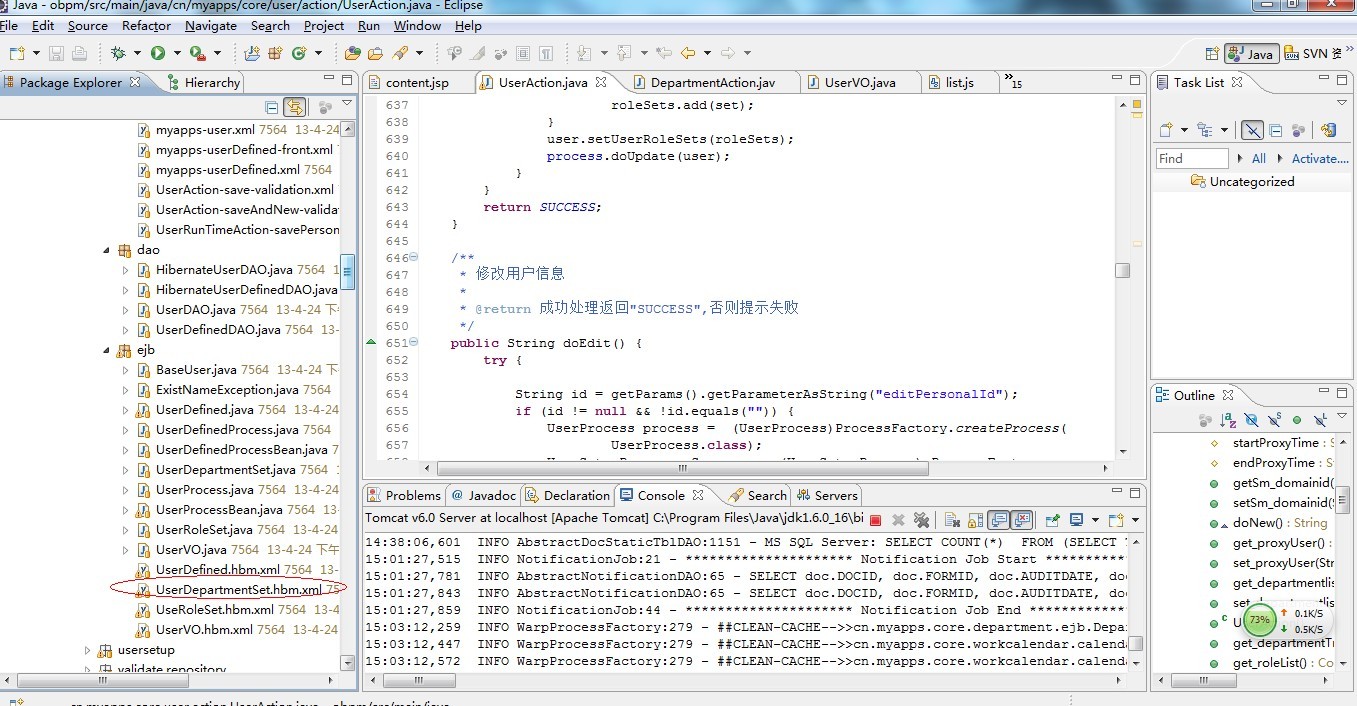Image resolution: width=1357 pixels, height=706 pixels.
Task: Open the Run button dropdown arrow
Action: pyautogui.click(x=177, y=53)
